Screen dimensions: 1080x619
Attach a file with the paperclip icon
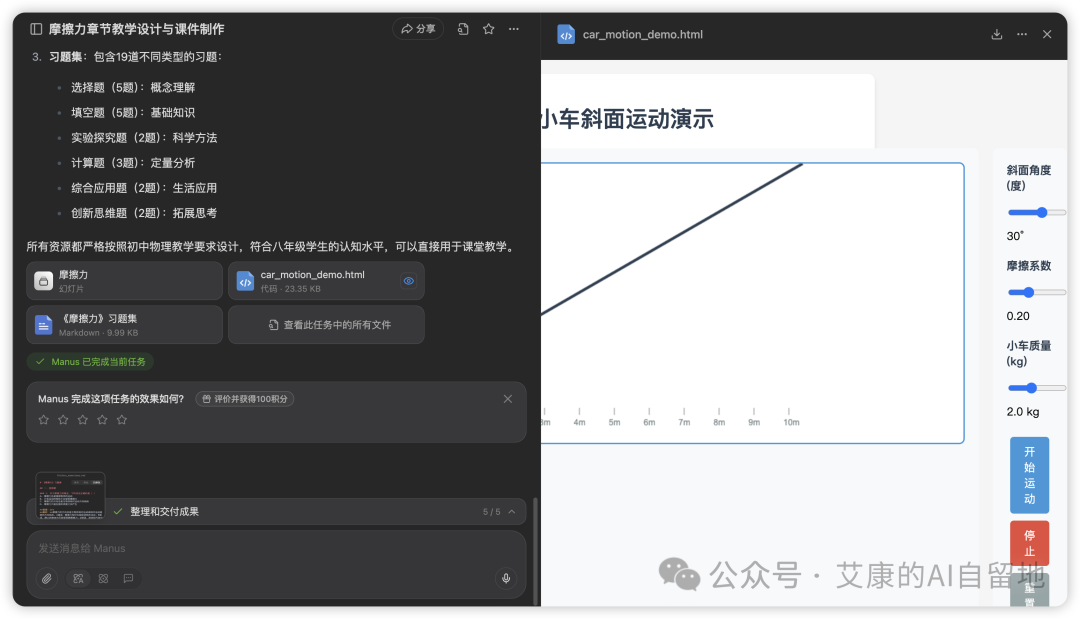pos(47,578)
